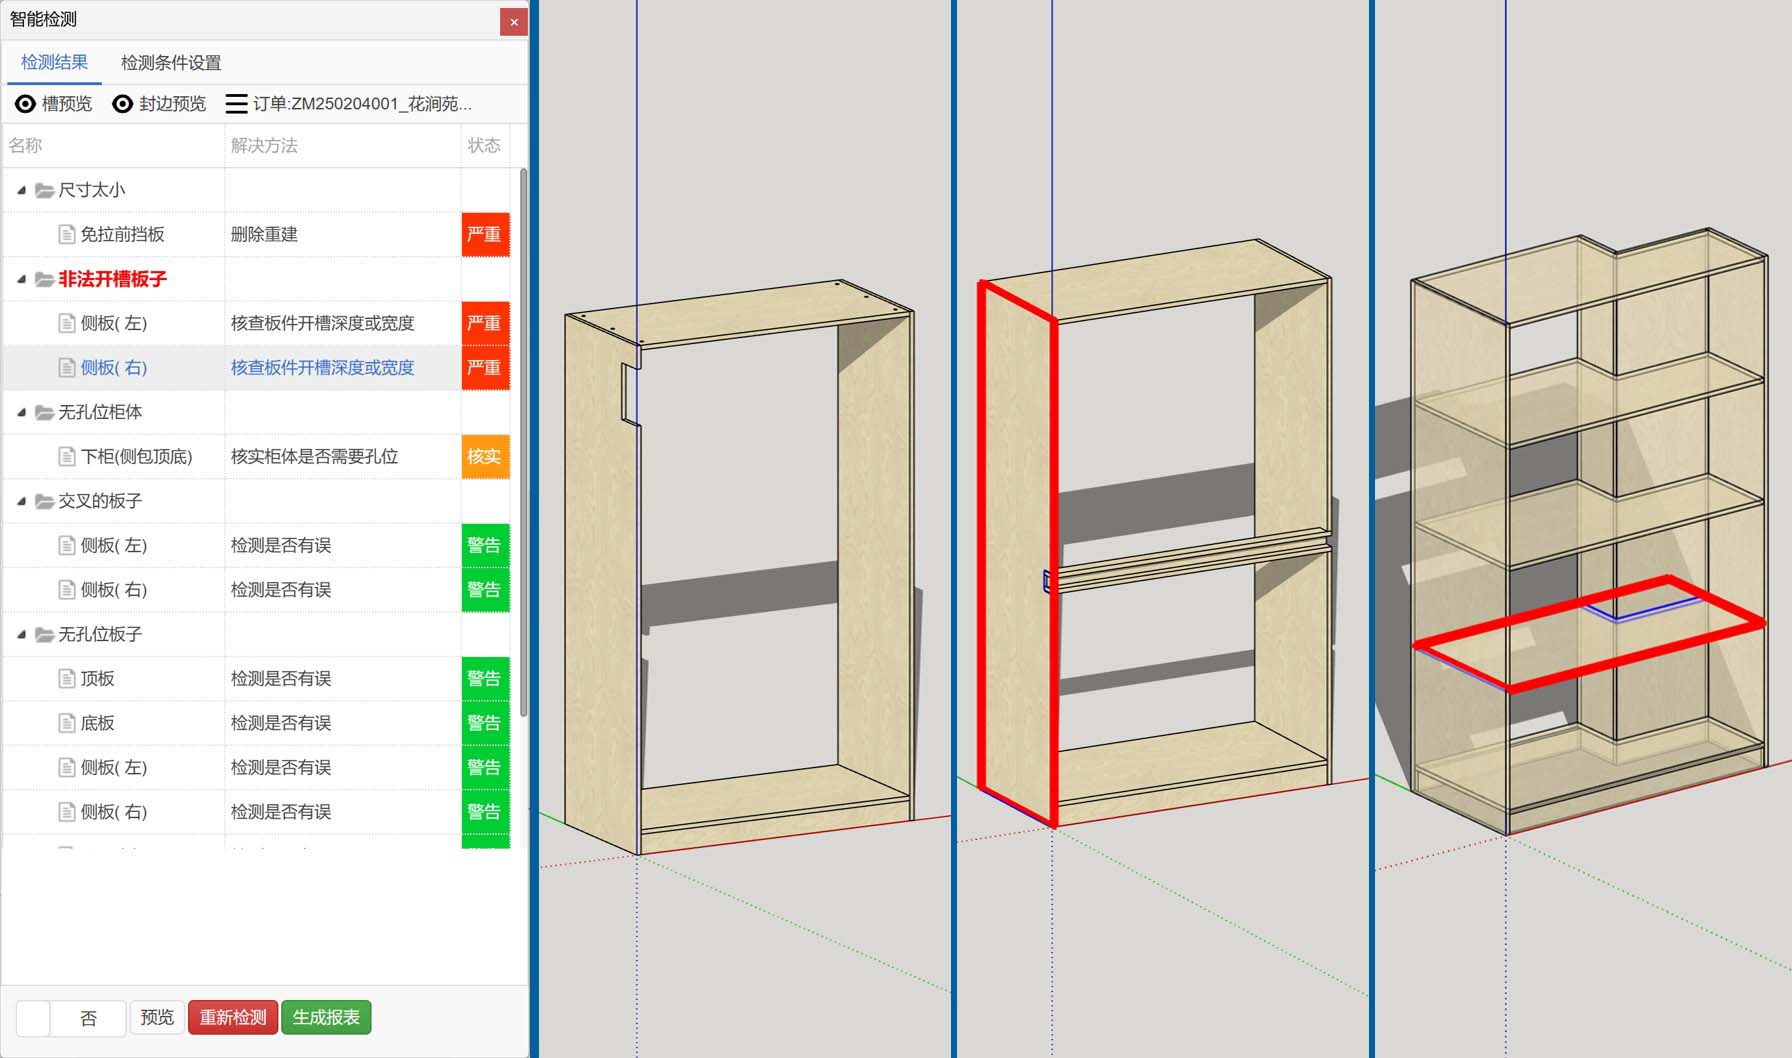Click the file icon next to 下柜(侧包顶底)
This screenshot has width=1792, height=1058.
pyautogui.click(x=67, y=457)
